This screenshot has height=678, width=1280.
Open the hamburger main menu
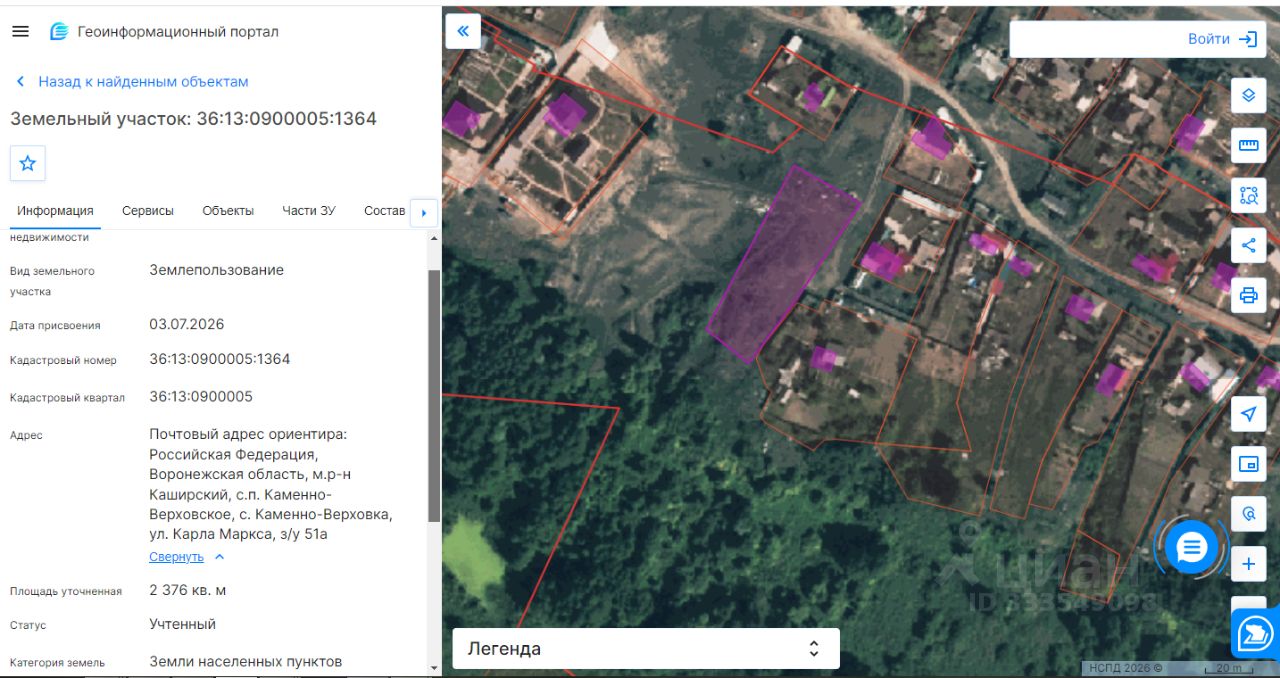(x=20, y=31)
